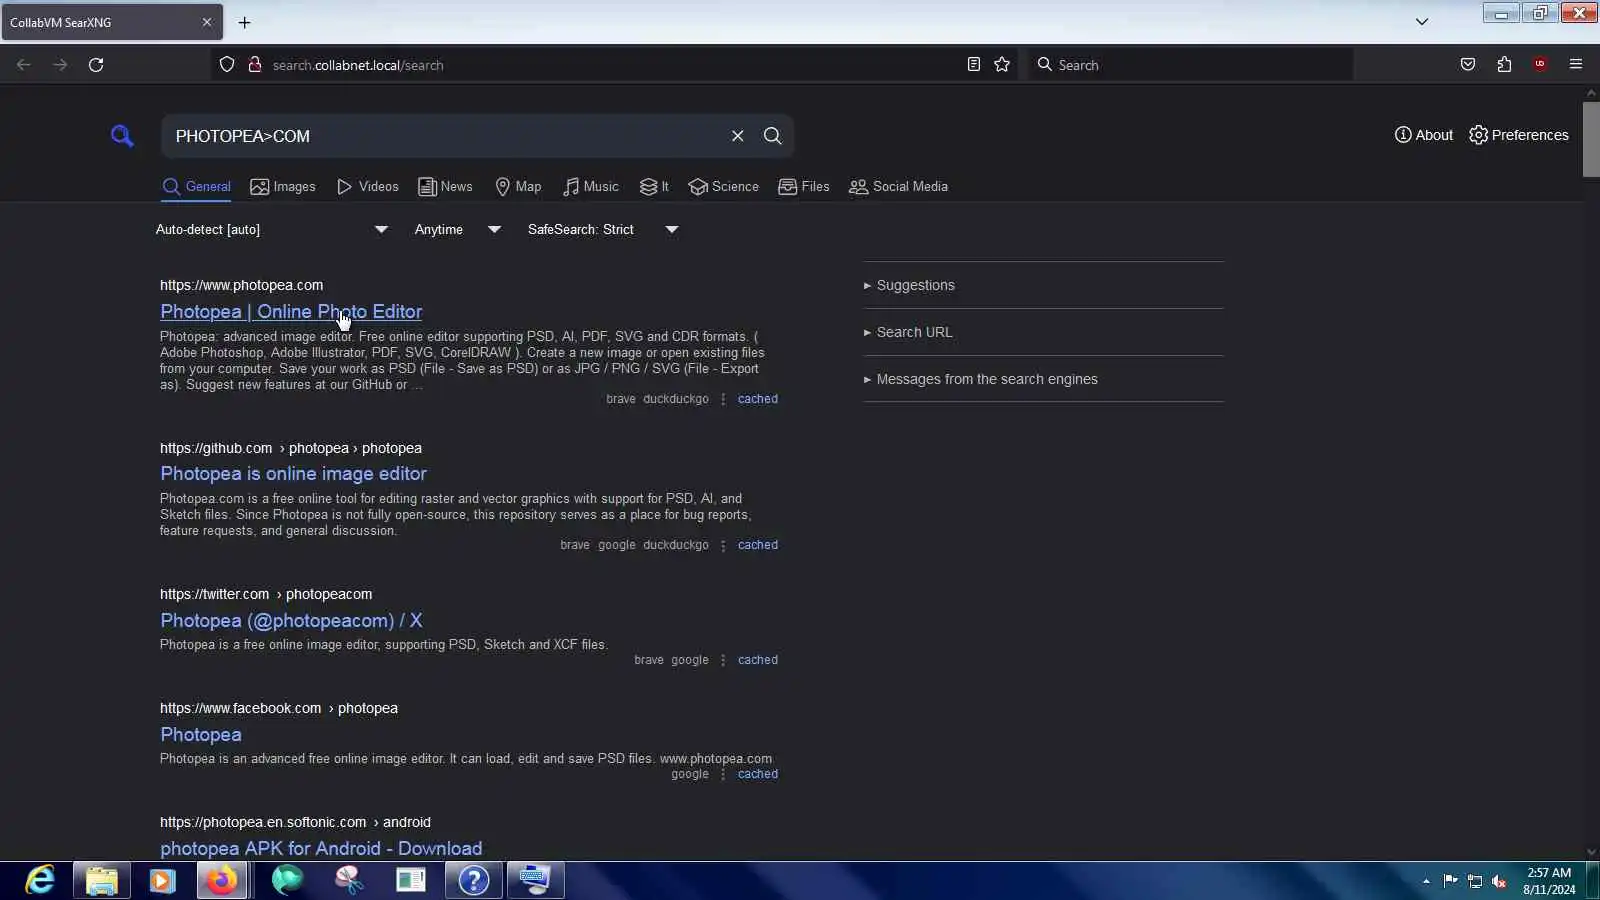Select the General search category tab
This screenshot has height=900, width=1600.
coord(197,187)
